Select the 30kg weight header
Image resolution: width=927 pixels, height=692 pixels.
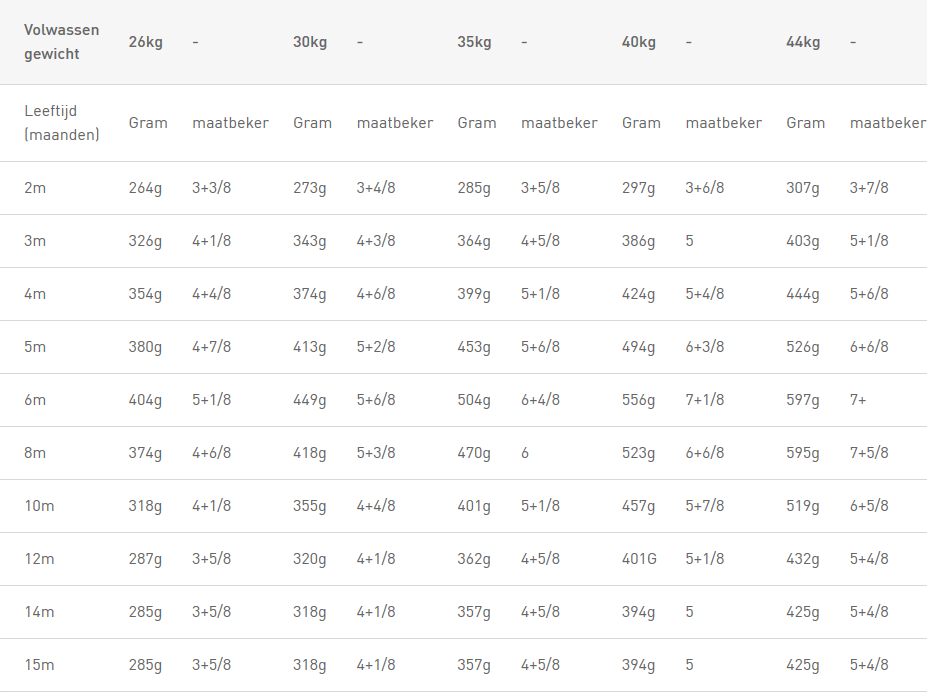[x=310, y=42]
